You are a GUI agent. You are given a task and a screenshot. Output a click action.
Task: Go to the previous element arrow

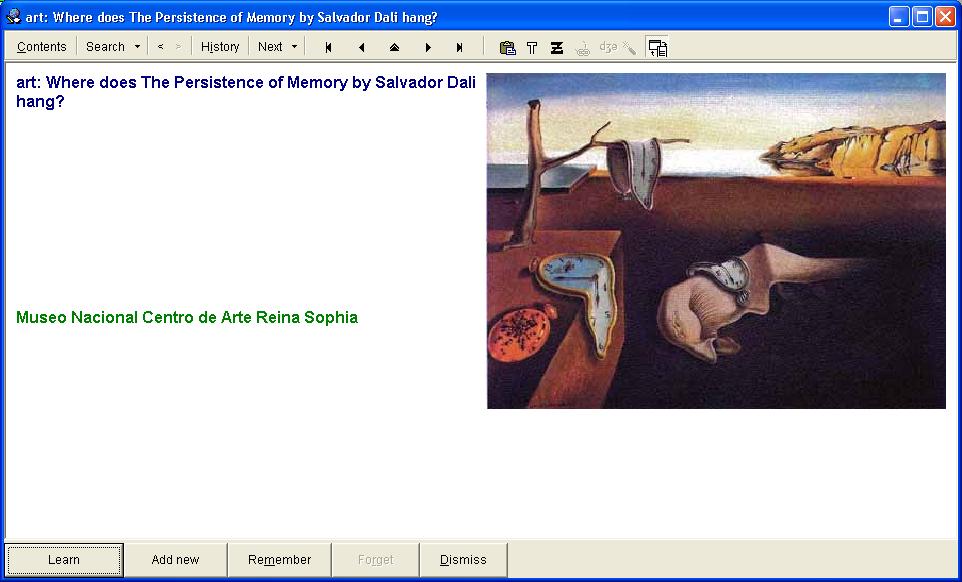point(361,47)
